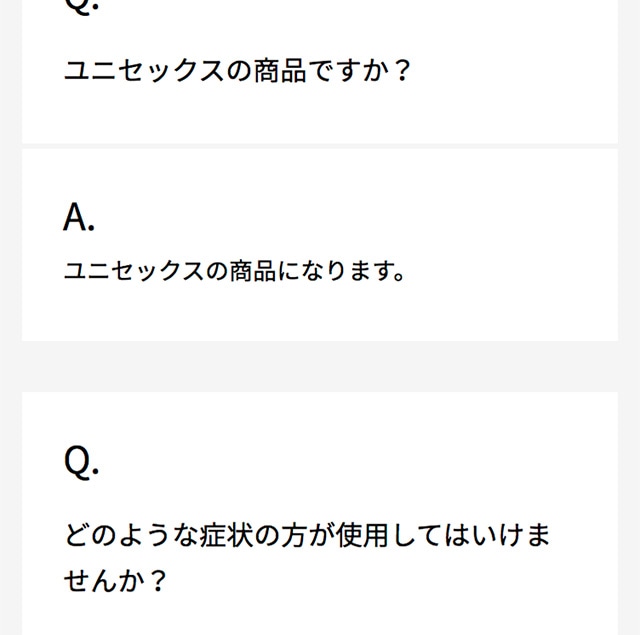Click the "Q." label above the symptoms question
This screenshot has height=635, width=640.
pos(81,461)
